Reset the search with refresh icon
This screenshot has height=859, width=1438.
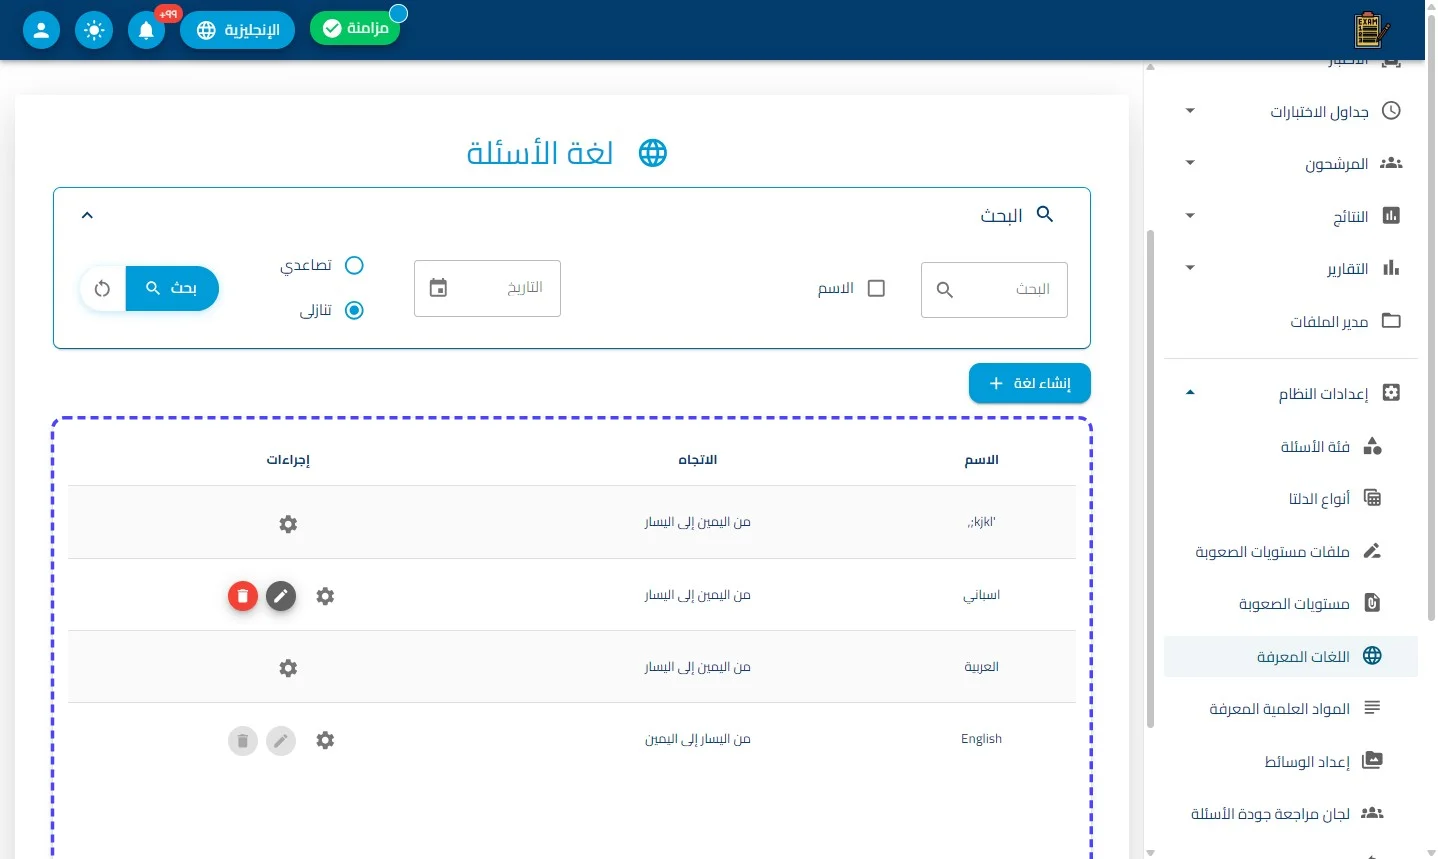click(x=102, y=289)
